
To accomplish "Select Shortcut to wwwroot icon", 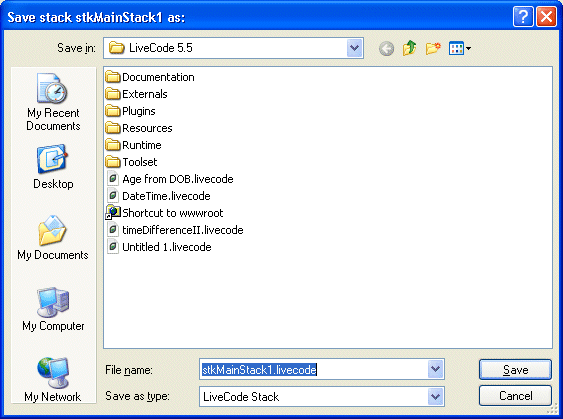I will pos(113,213).
